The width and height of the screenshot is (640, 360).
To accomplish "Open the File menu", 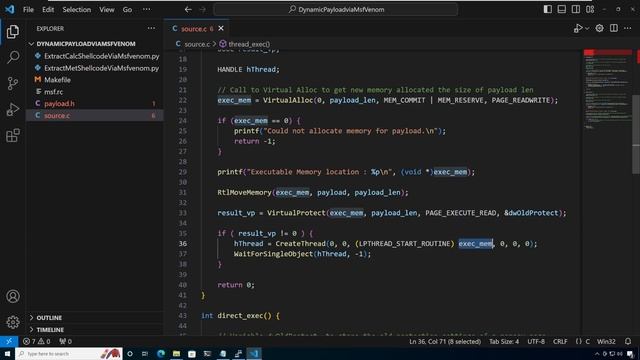I will 28,9.
